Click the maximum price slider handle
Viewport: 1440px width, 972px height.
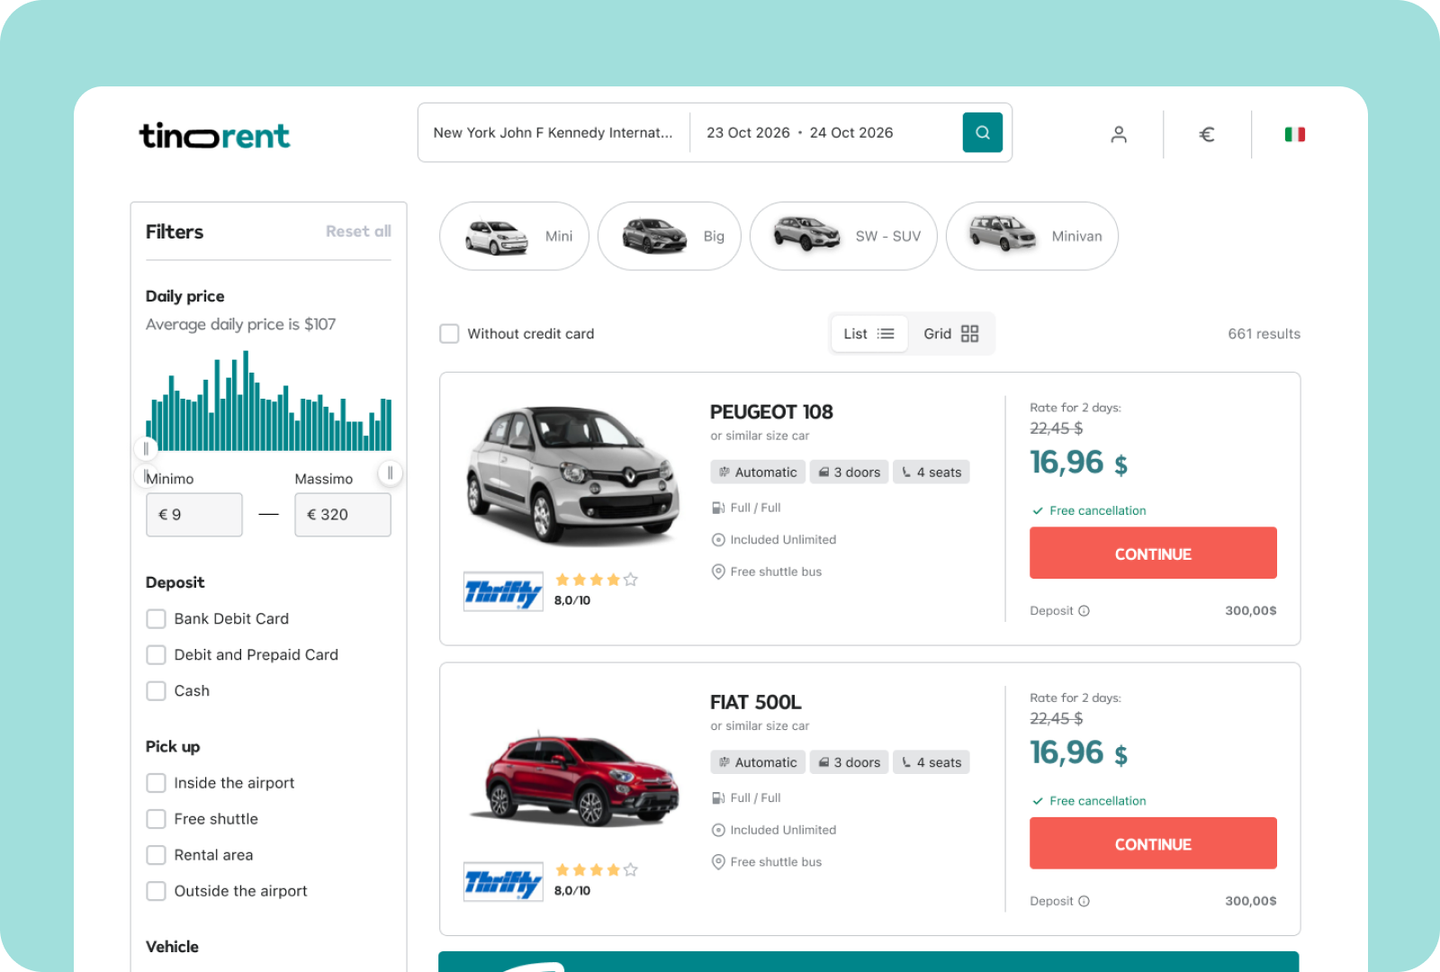coord(390,473)
